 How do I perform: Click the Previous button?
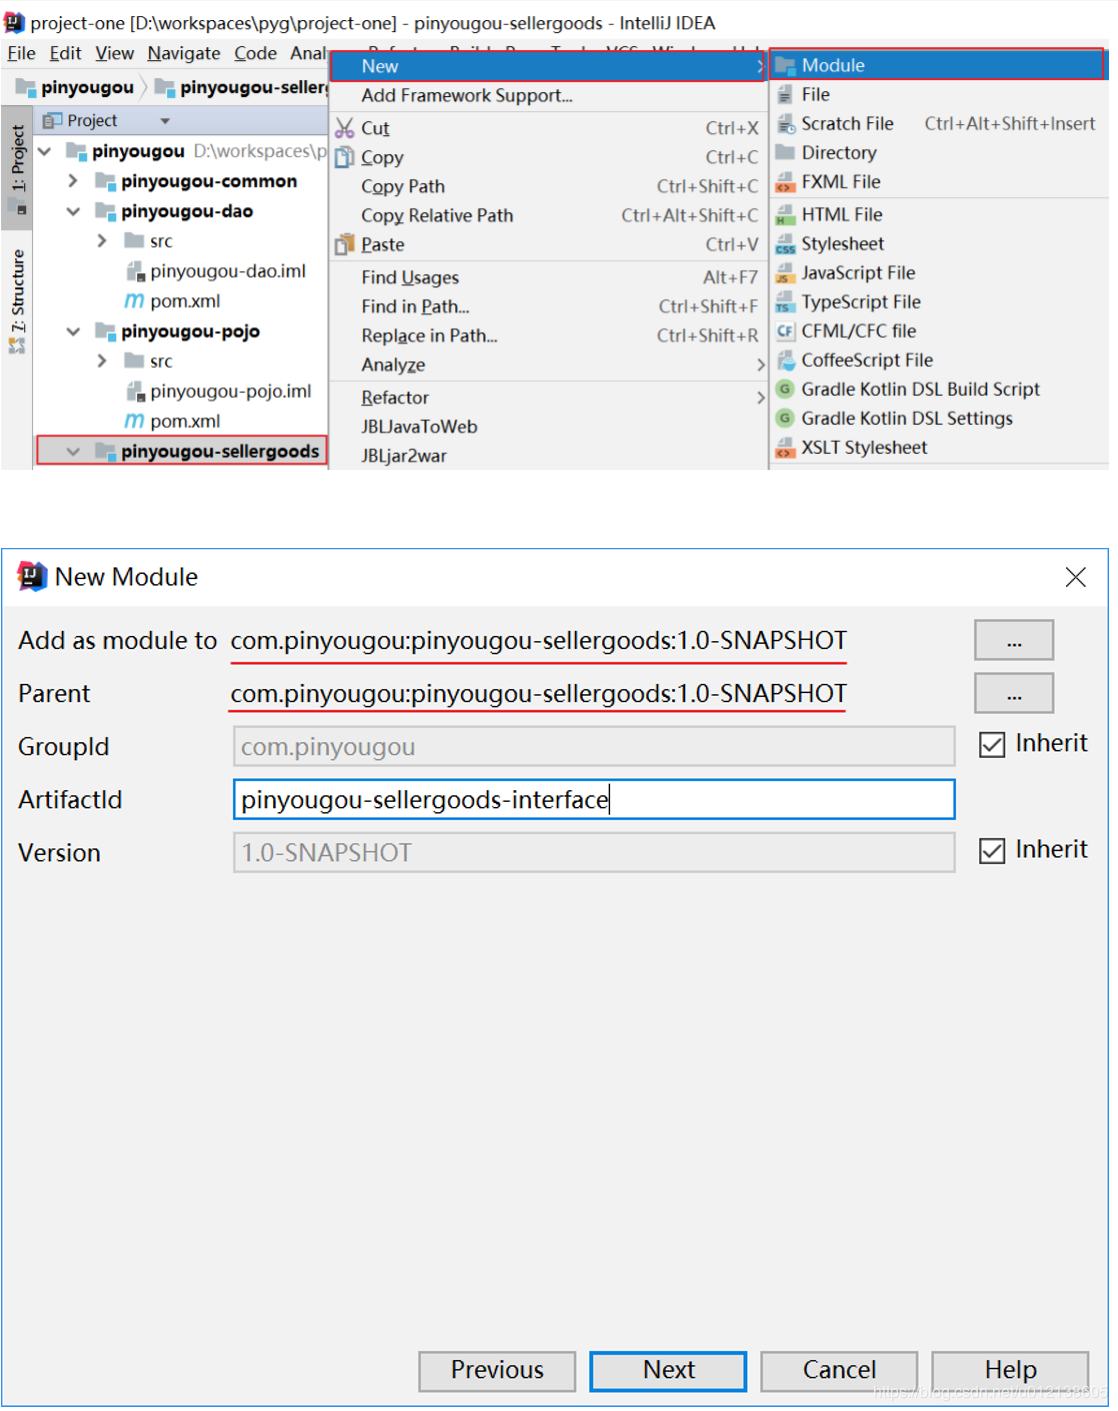(497, 1370)
